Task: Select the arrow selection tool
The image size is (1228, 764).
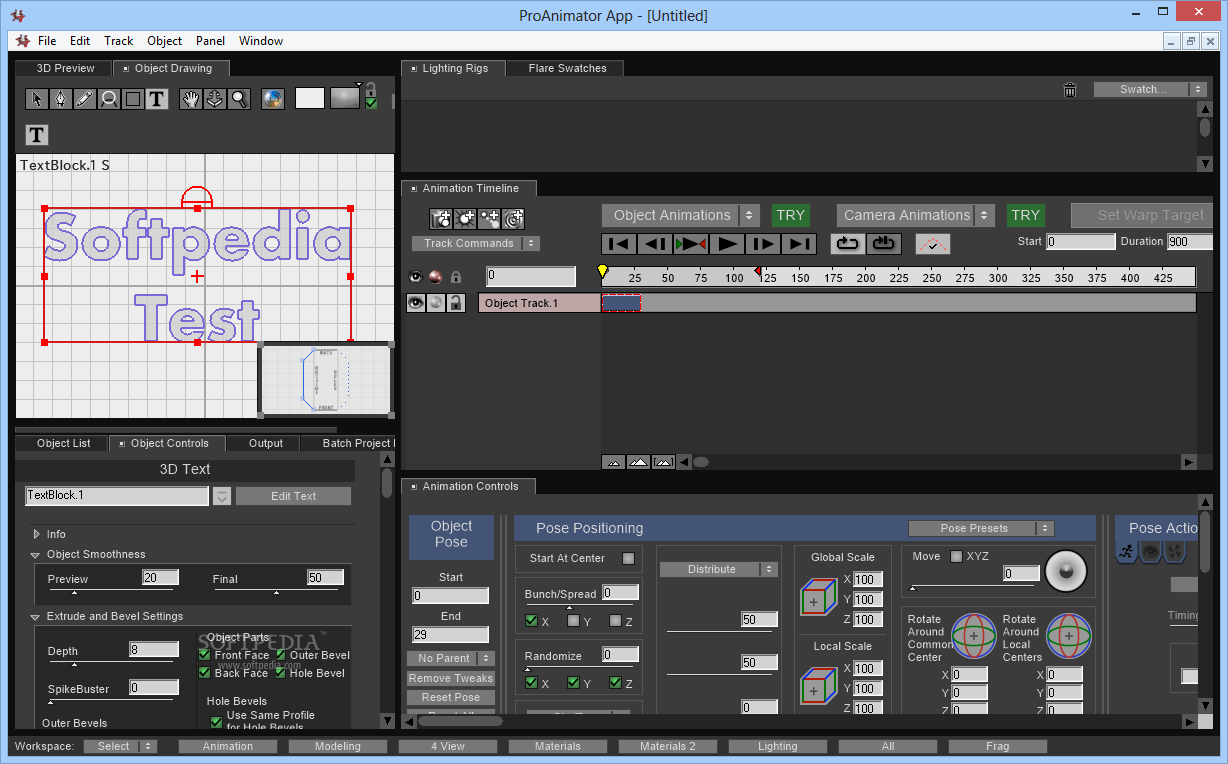Action: tap(37, 99)
